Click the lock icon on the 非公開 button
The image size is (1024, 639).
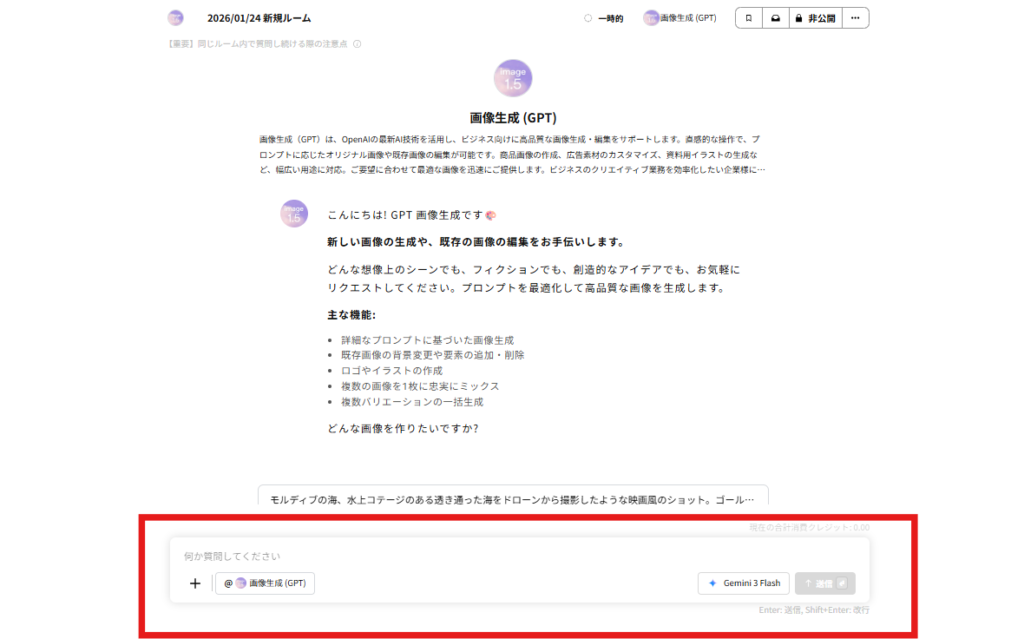coord(798,17)
